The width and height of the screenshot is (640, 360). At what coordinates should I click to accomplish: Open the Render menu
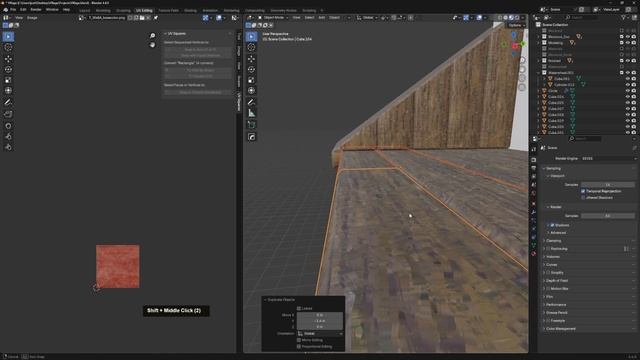pos(36,9)
